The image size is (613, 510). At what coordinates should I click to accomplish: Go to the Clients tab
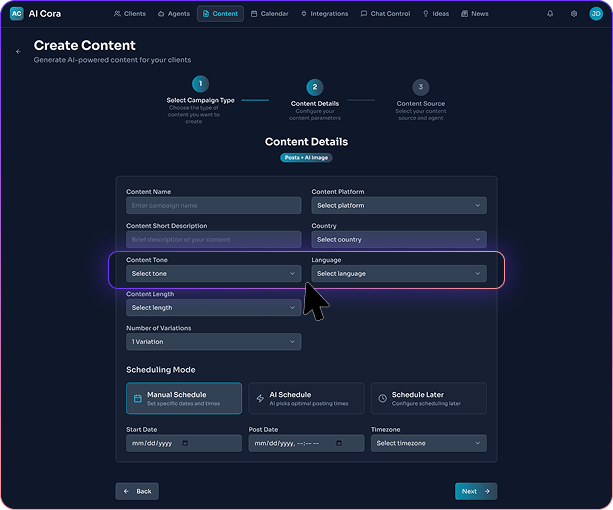[x=129, y=14]
